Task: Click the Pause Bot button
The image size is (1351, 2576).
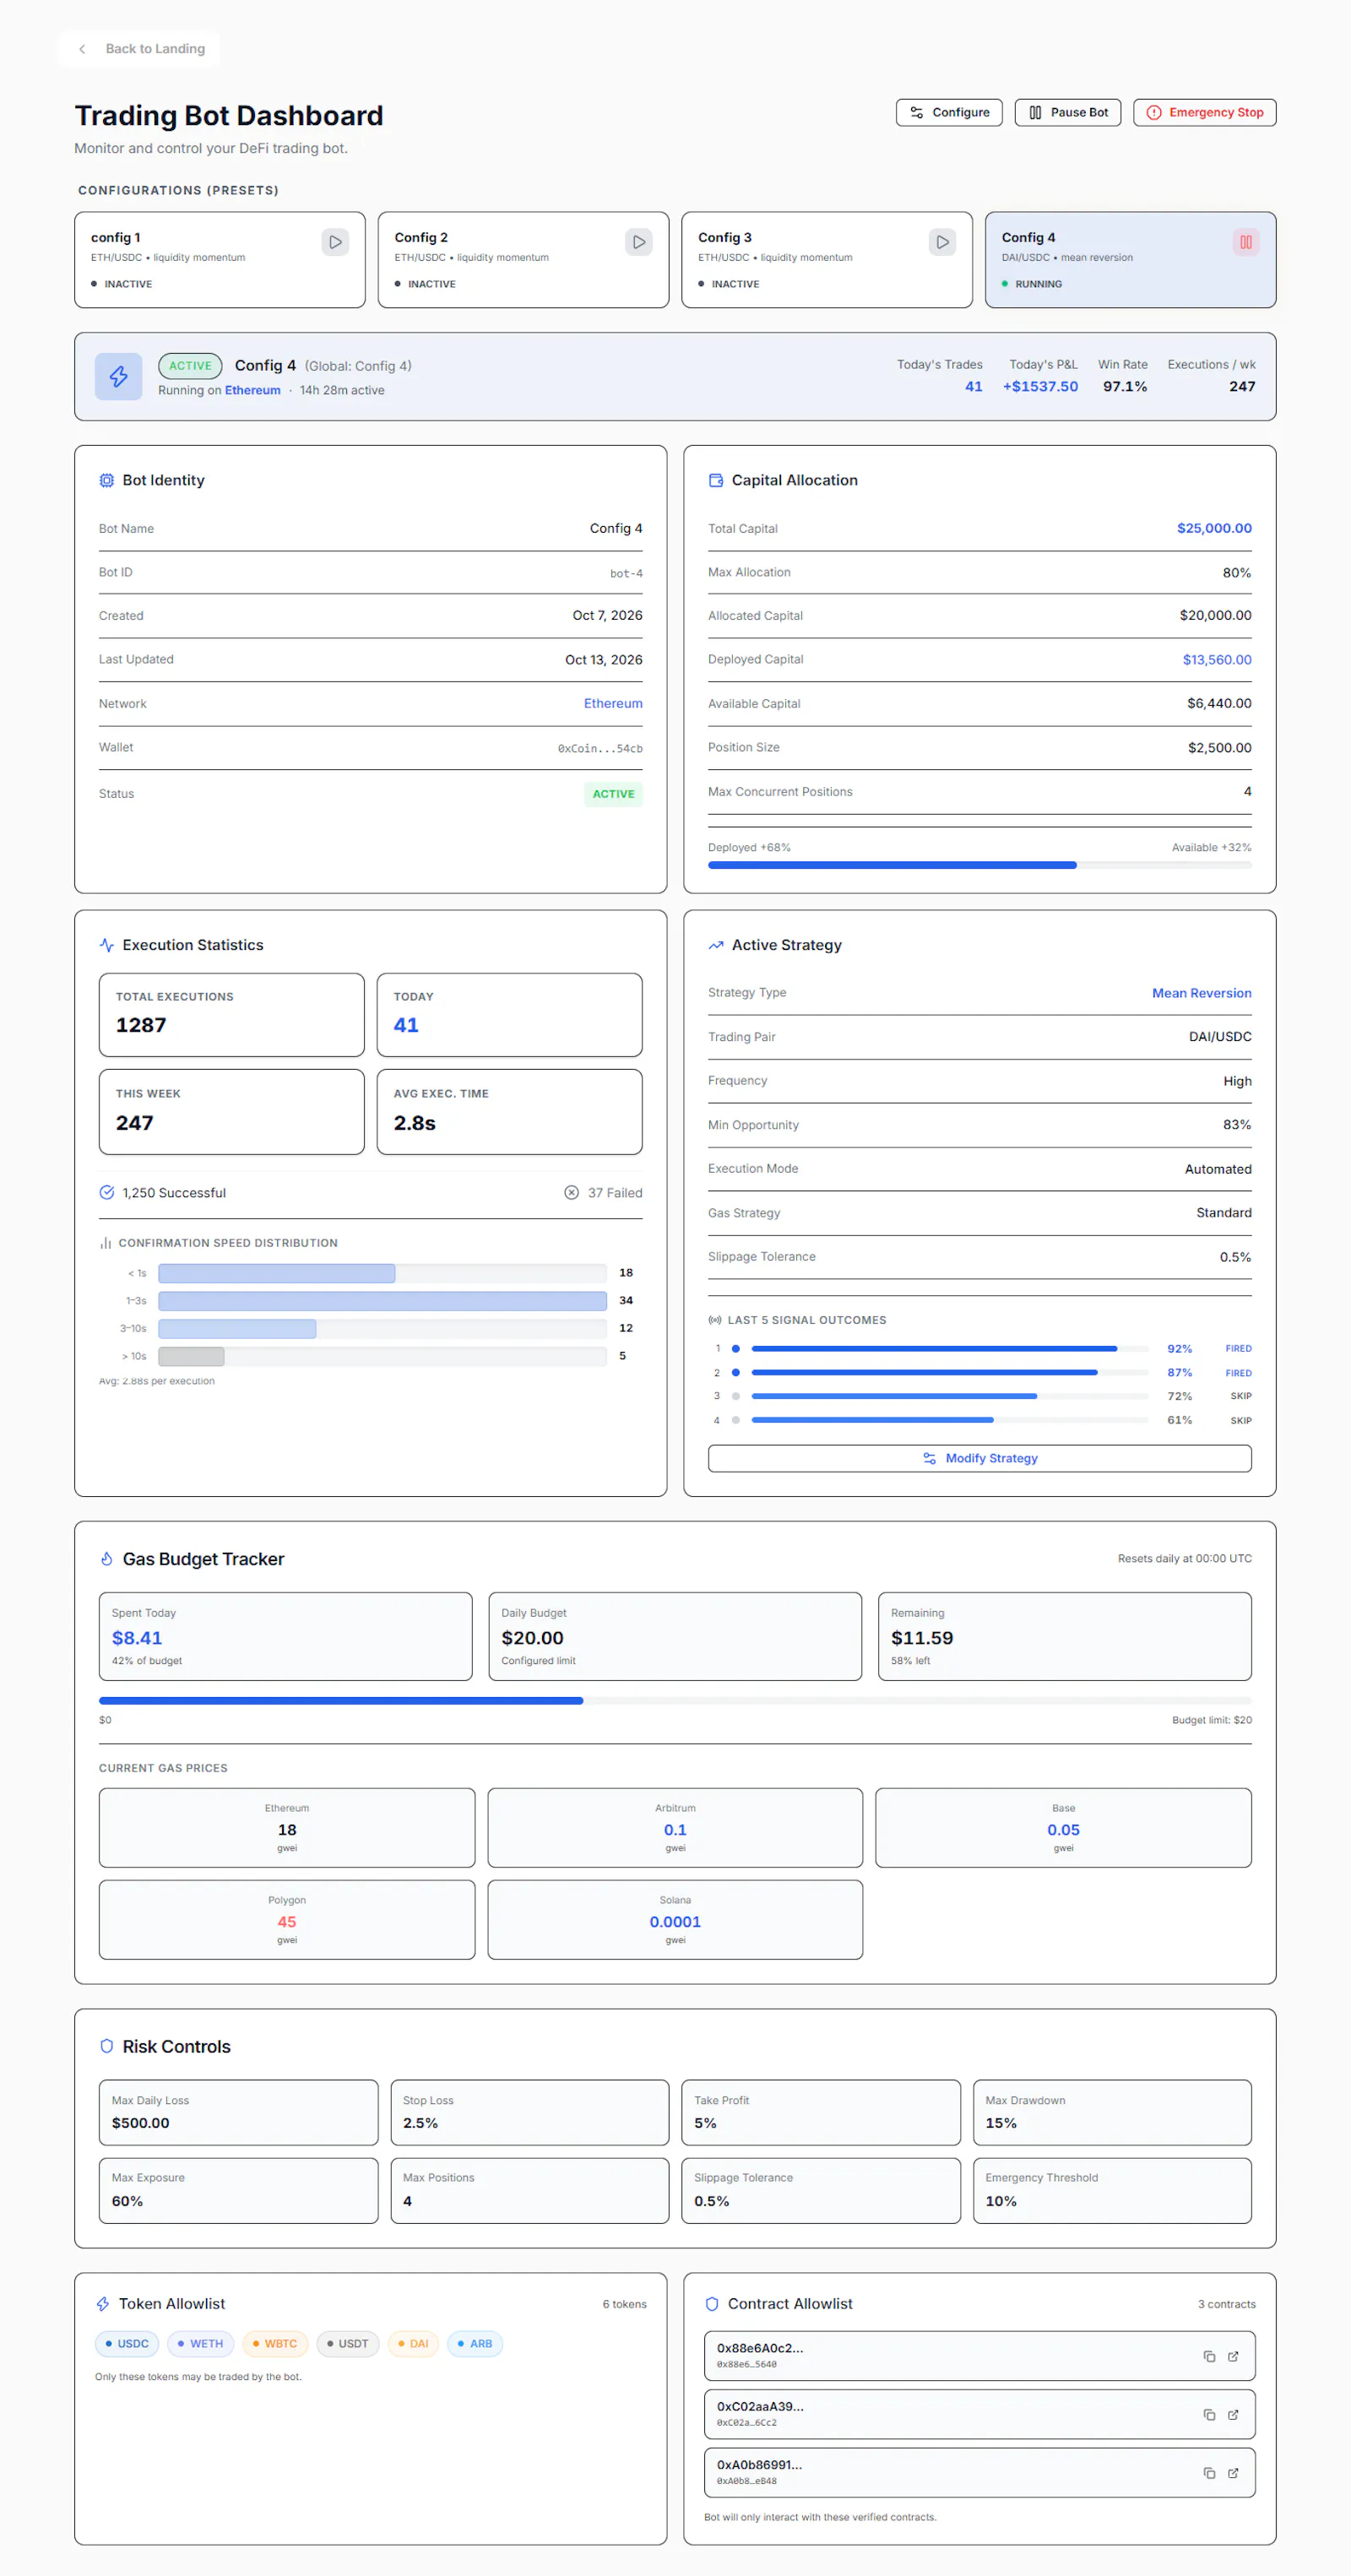Action: tap(1068, 112)
